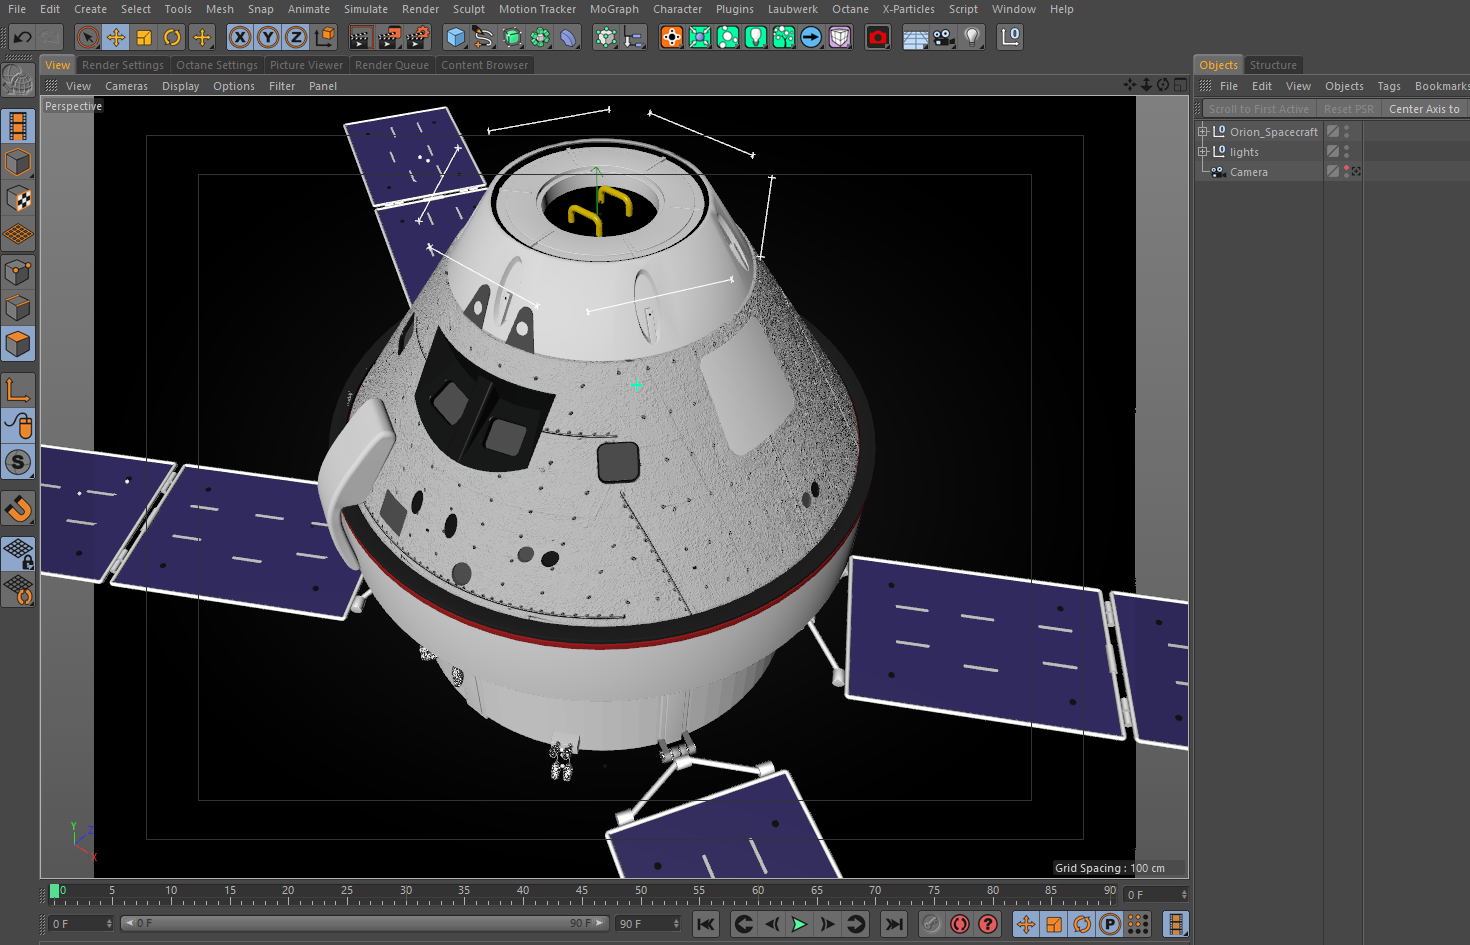The image size is (1470, 945).
Task: Click the Pen spline tool icon
Action: coord(483,37)
